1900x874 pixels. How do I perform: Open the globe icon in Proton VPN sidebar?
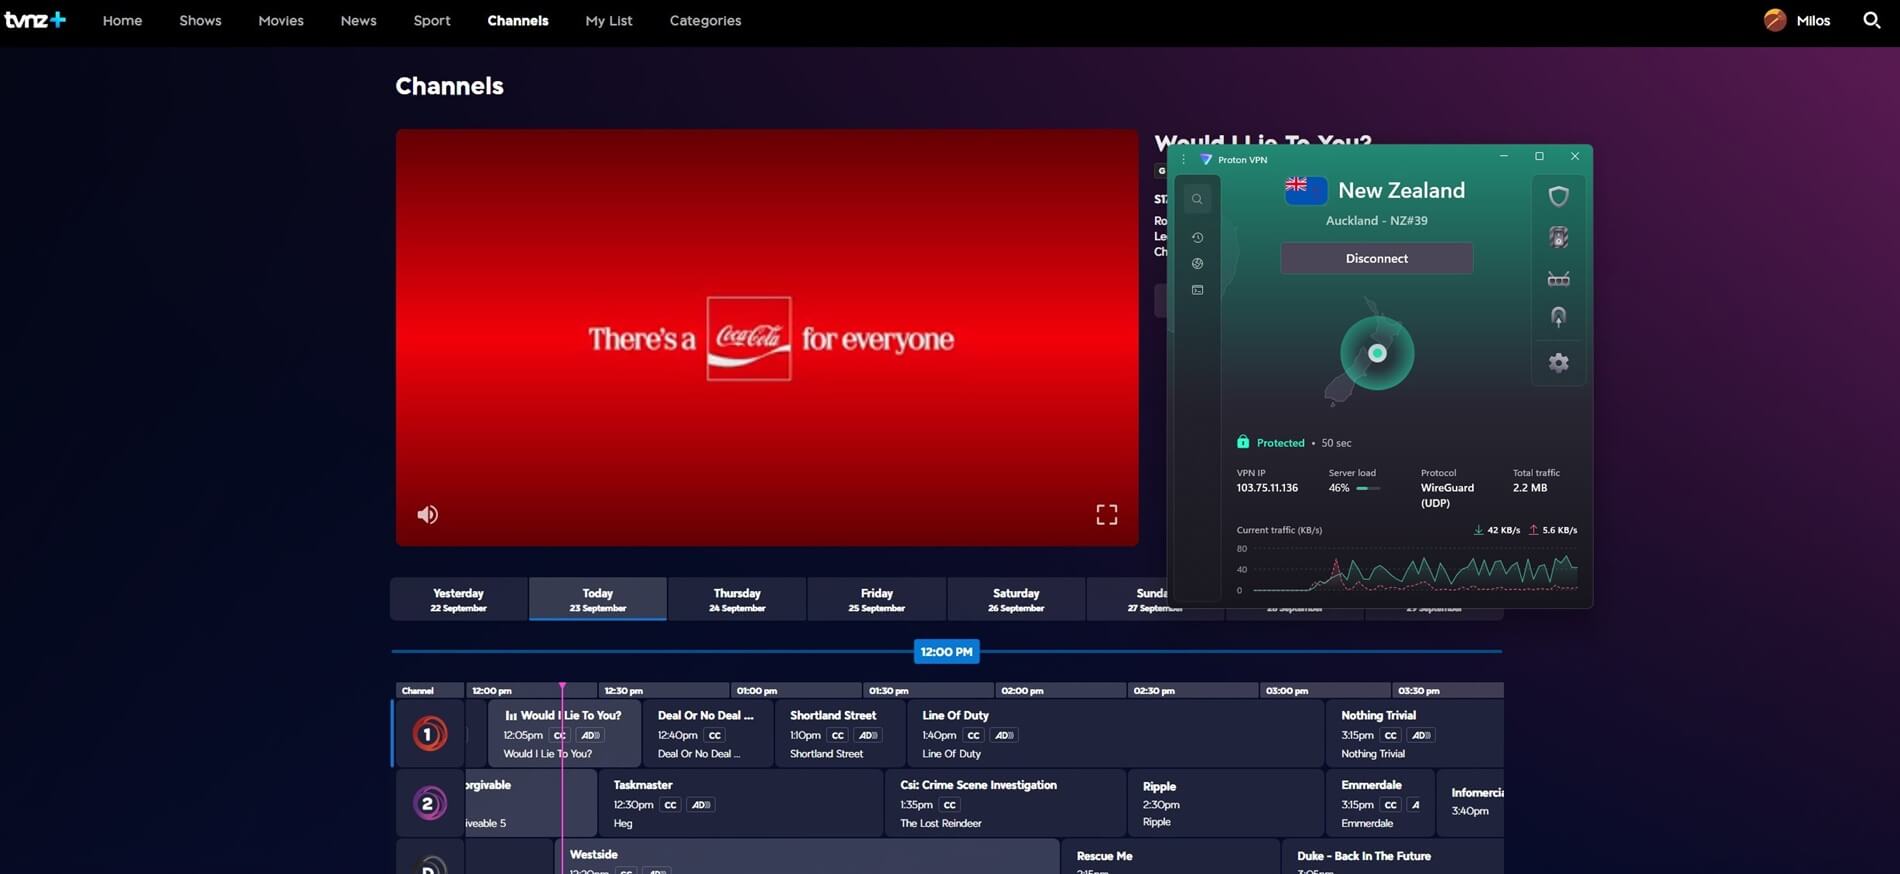click(x=1197, y=264)
